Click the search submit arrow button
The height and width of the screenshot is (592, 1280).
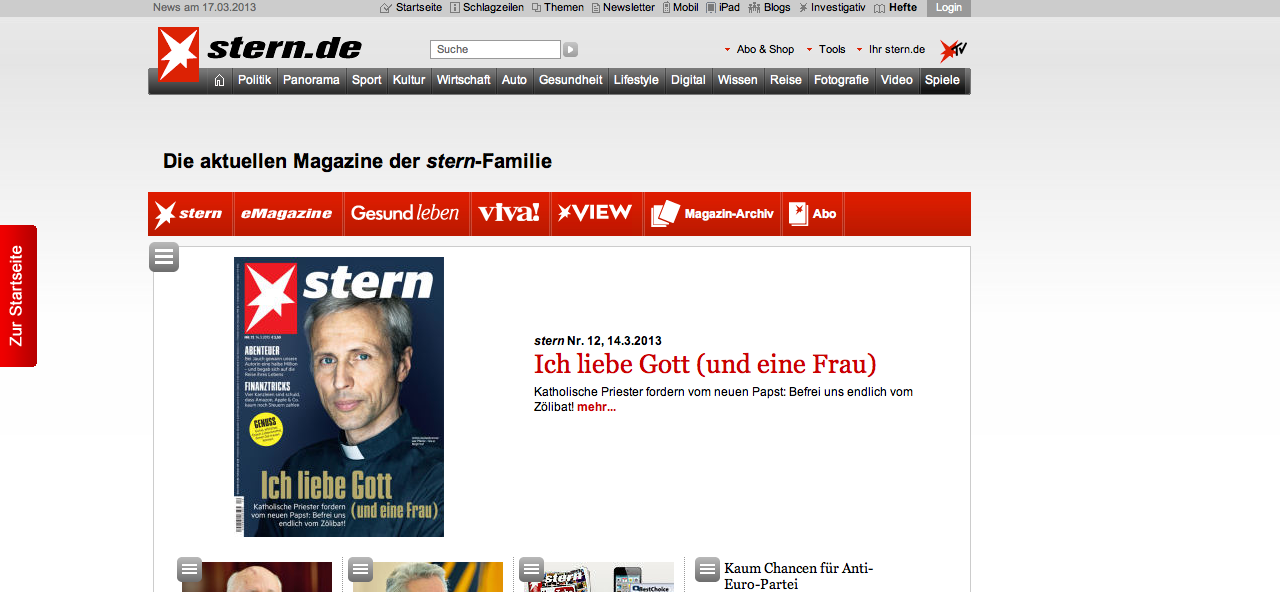[x=570, y=49]
